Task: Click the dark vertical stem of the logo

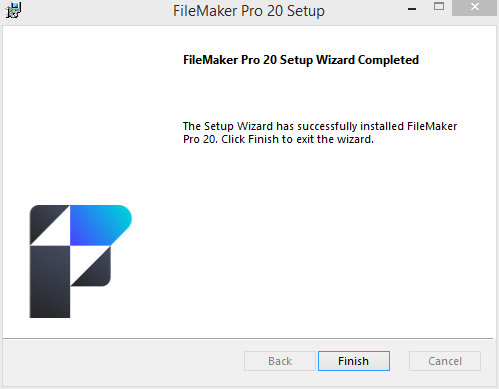Action: tap(50, 282)
